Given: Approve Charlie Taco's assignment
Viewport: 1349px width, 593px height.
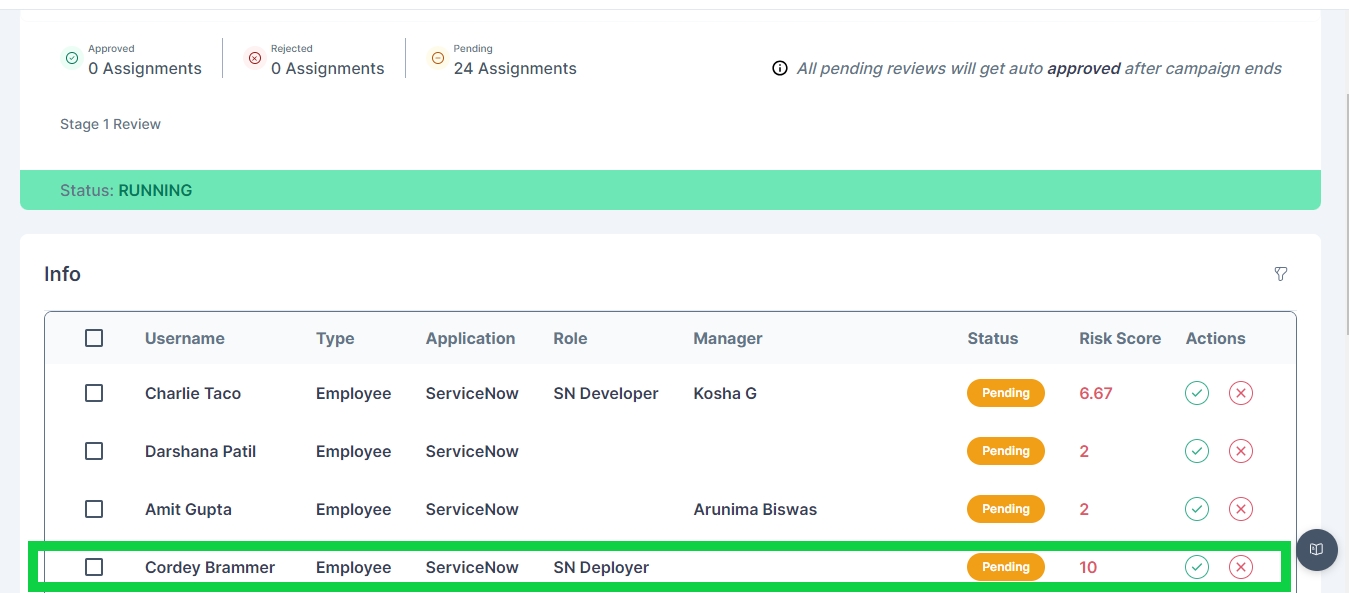Looking at the screenshot, I should tap(1197, 393).
